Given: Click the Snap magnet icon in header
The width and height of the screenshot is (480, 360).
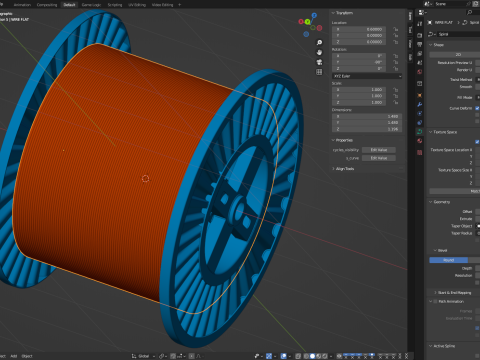Looking at the screenshot, I should [173, 356].
